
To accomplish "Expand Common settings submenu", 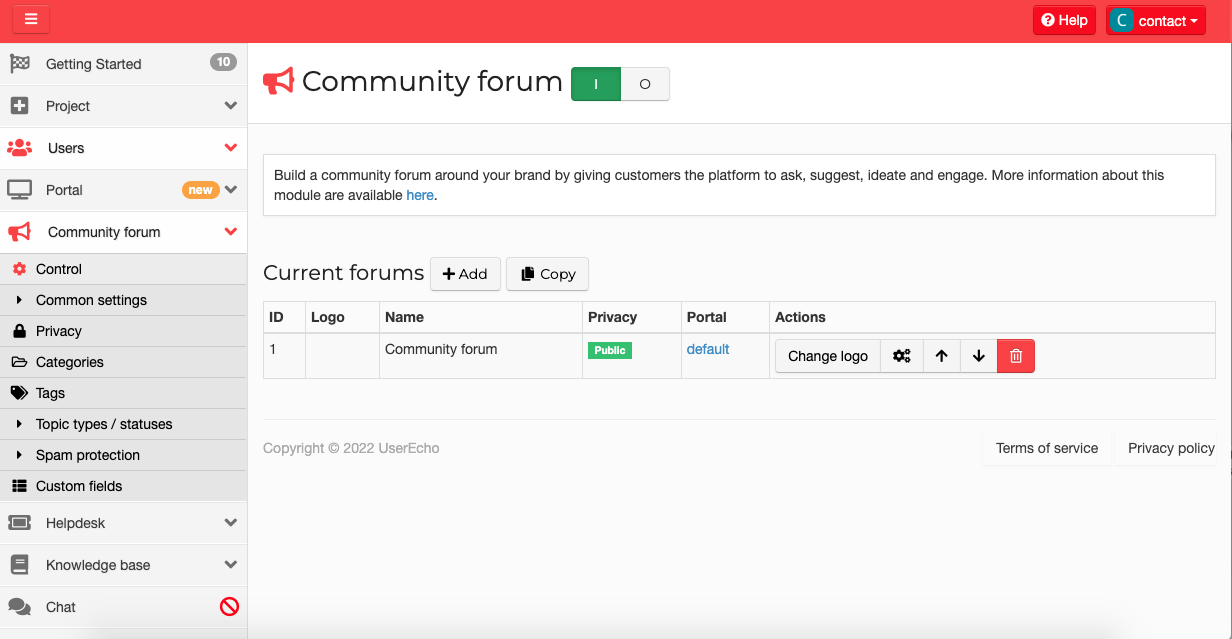I will coord(123,300).
